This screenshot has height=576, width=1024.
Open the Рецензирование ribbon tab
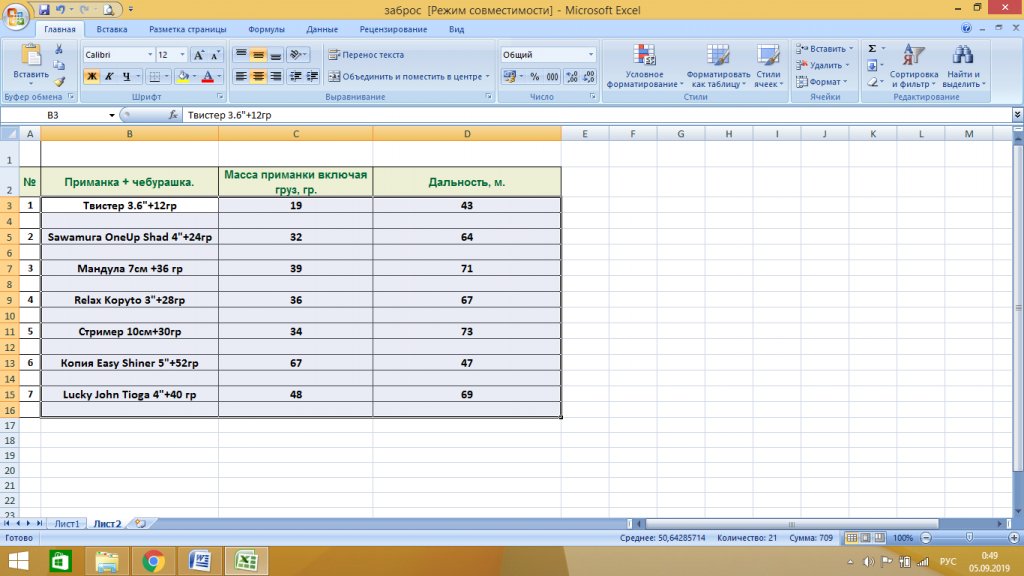(x=393, y=29)
